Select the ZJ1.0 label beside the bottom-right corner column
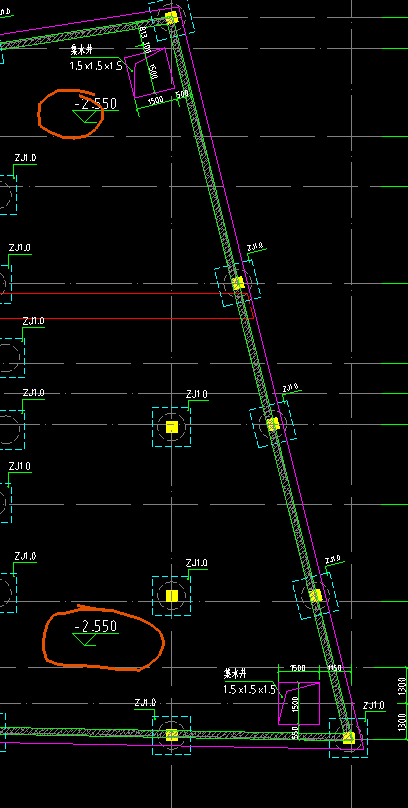The width and height of the screenshot is (408, 808). point(373,705)
